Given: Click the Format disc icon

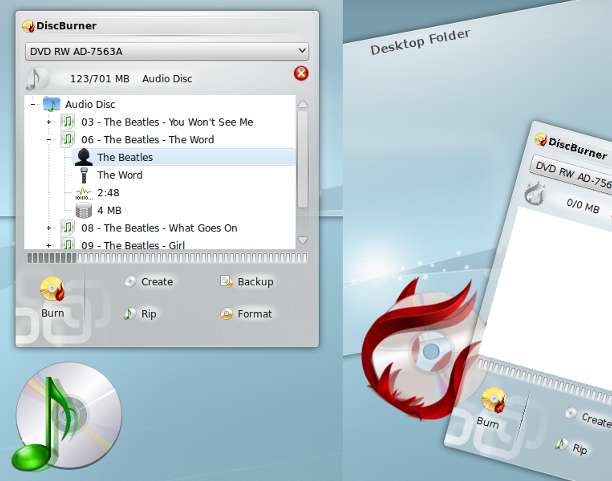Looking at the screenshot, I should (226, 314).
